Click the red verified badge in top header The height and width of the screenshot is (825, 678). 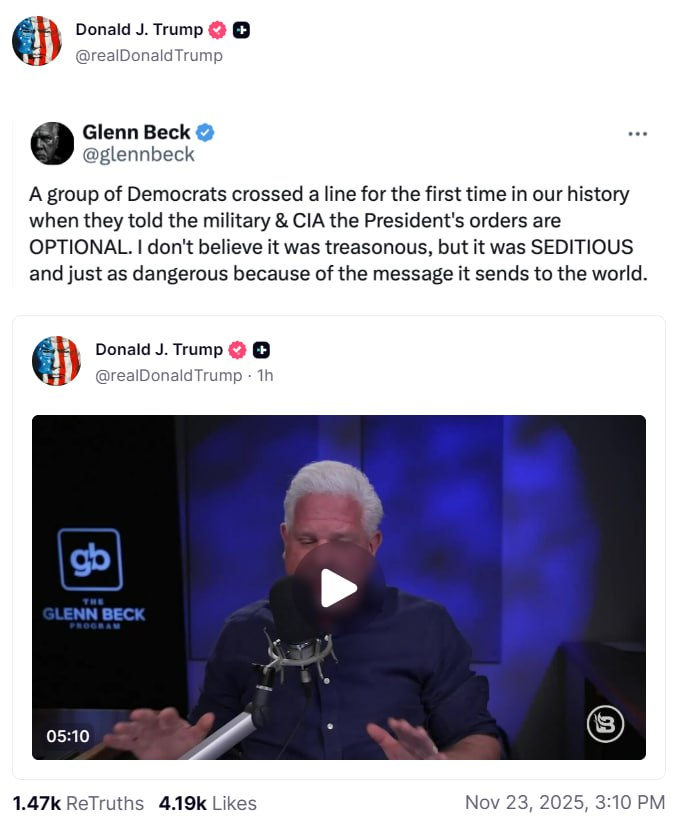click(217, 30)
